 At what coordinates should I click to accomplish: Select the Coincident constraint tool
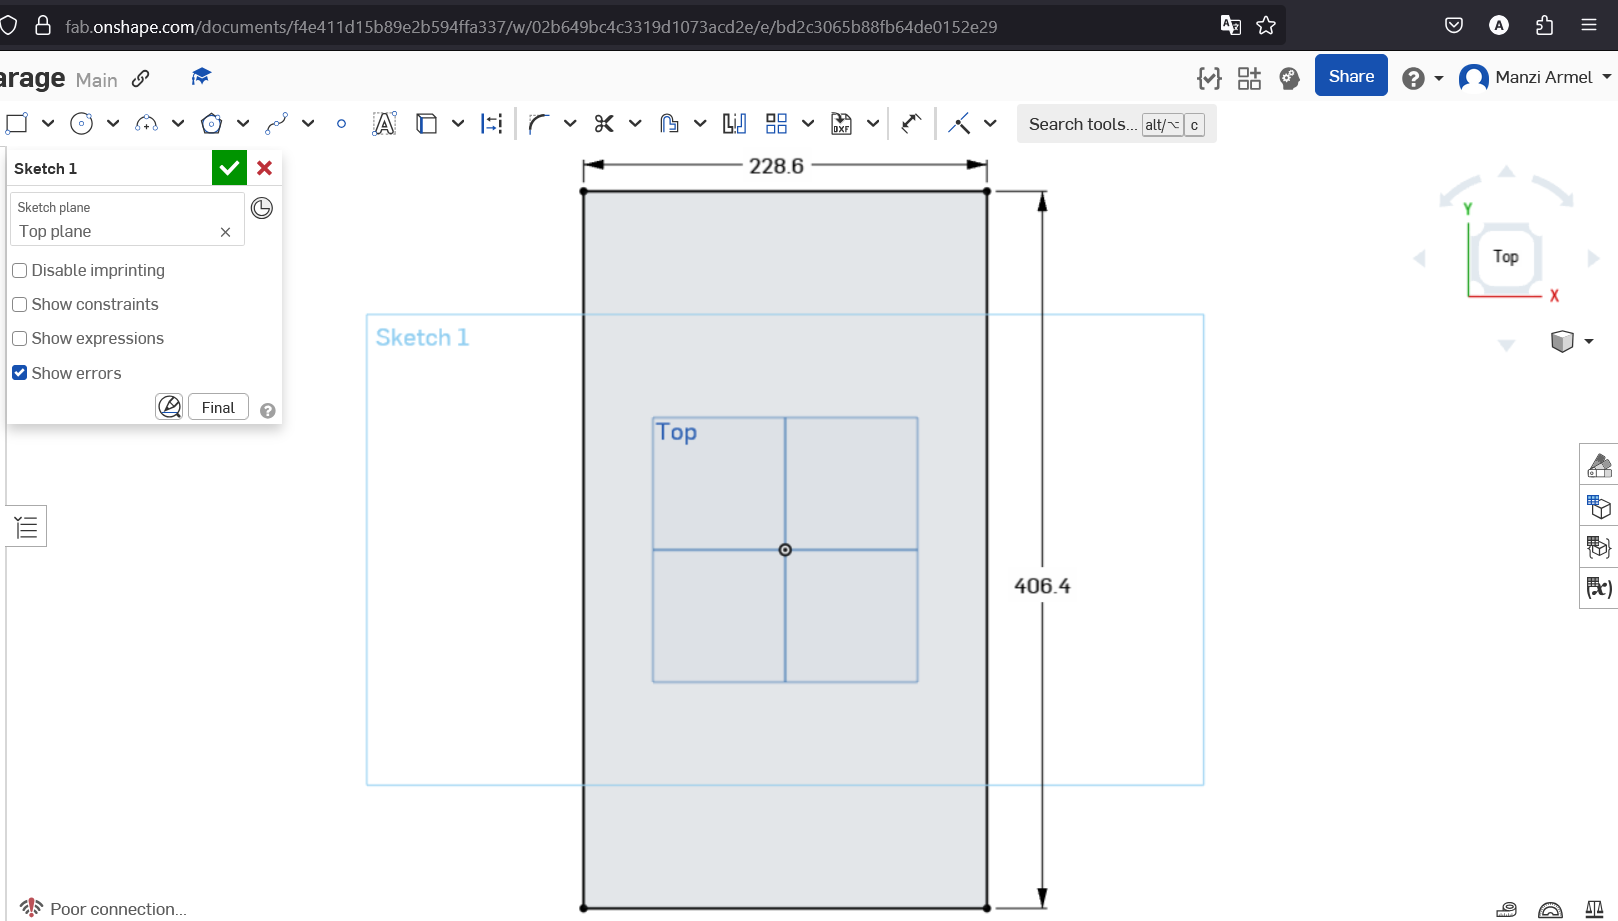(x=959, y=123)
